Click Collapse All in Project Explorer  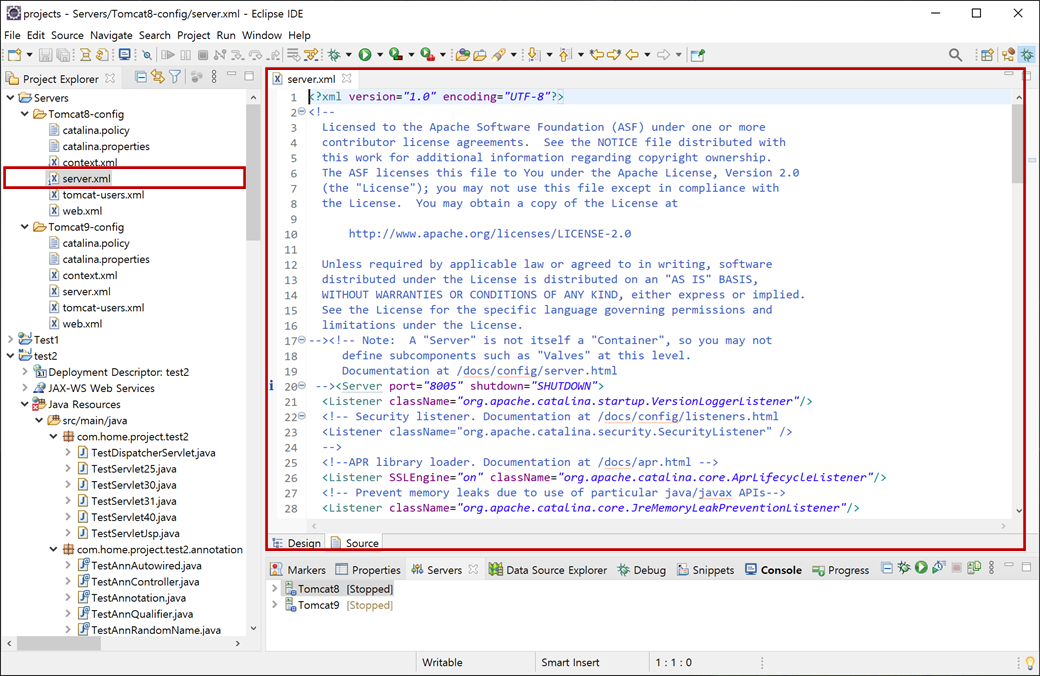tap(141, 77)
